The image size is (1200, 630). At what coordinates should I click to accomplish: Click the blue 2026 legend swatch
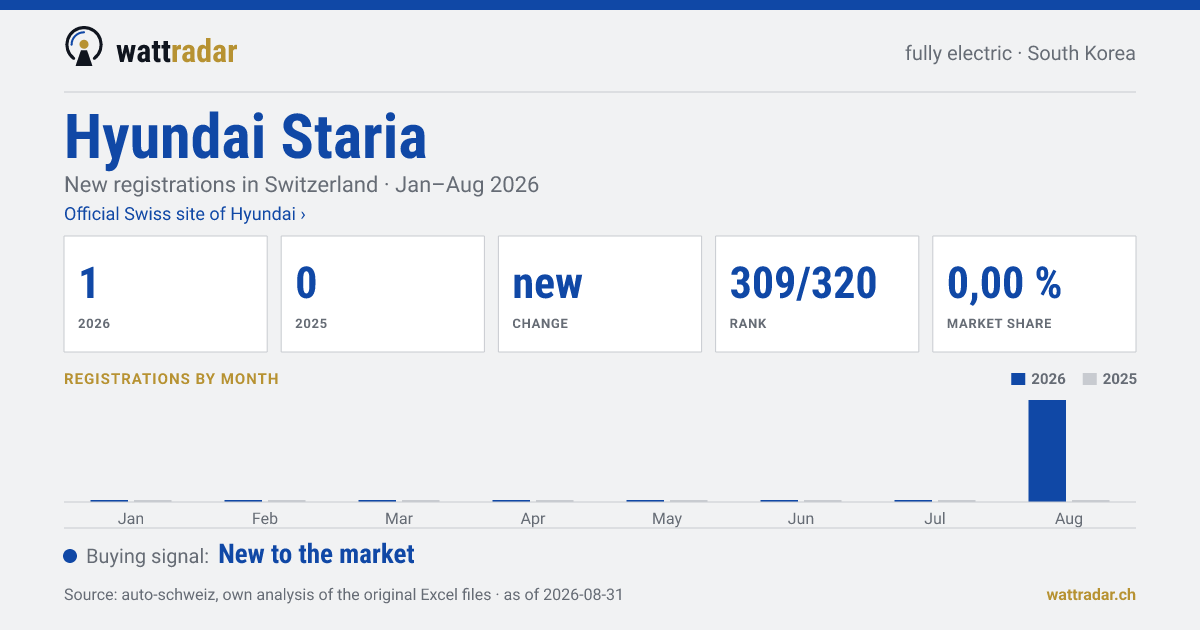[1019, 379]
